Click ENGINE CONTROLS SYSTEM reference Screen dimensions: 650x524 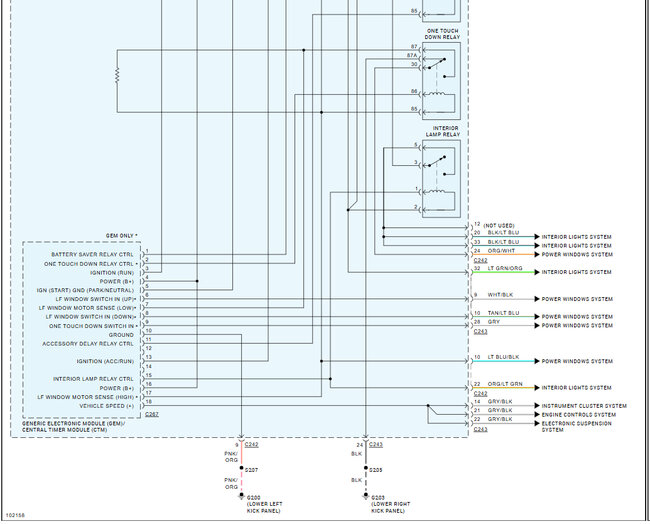point(579,415)
